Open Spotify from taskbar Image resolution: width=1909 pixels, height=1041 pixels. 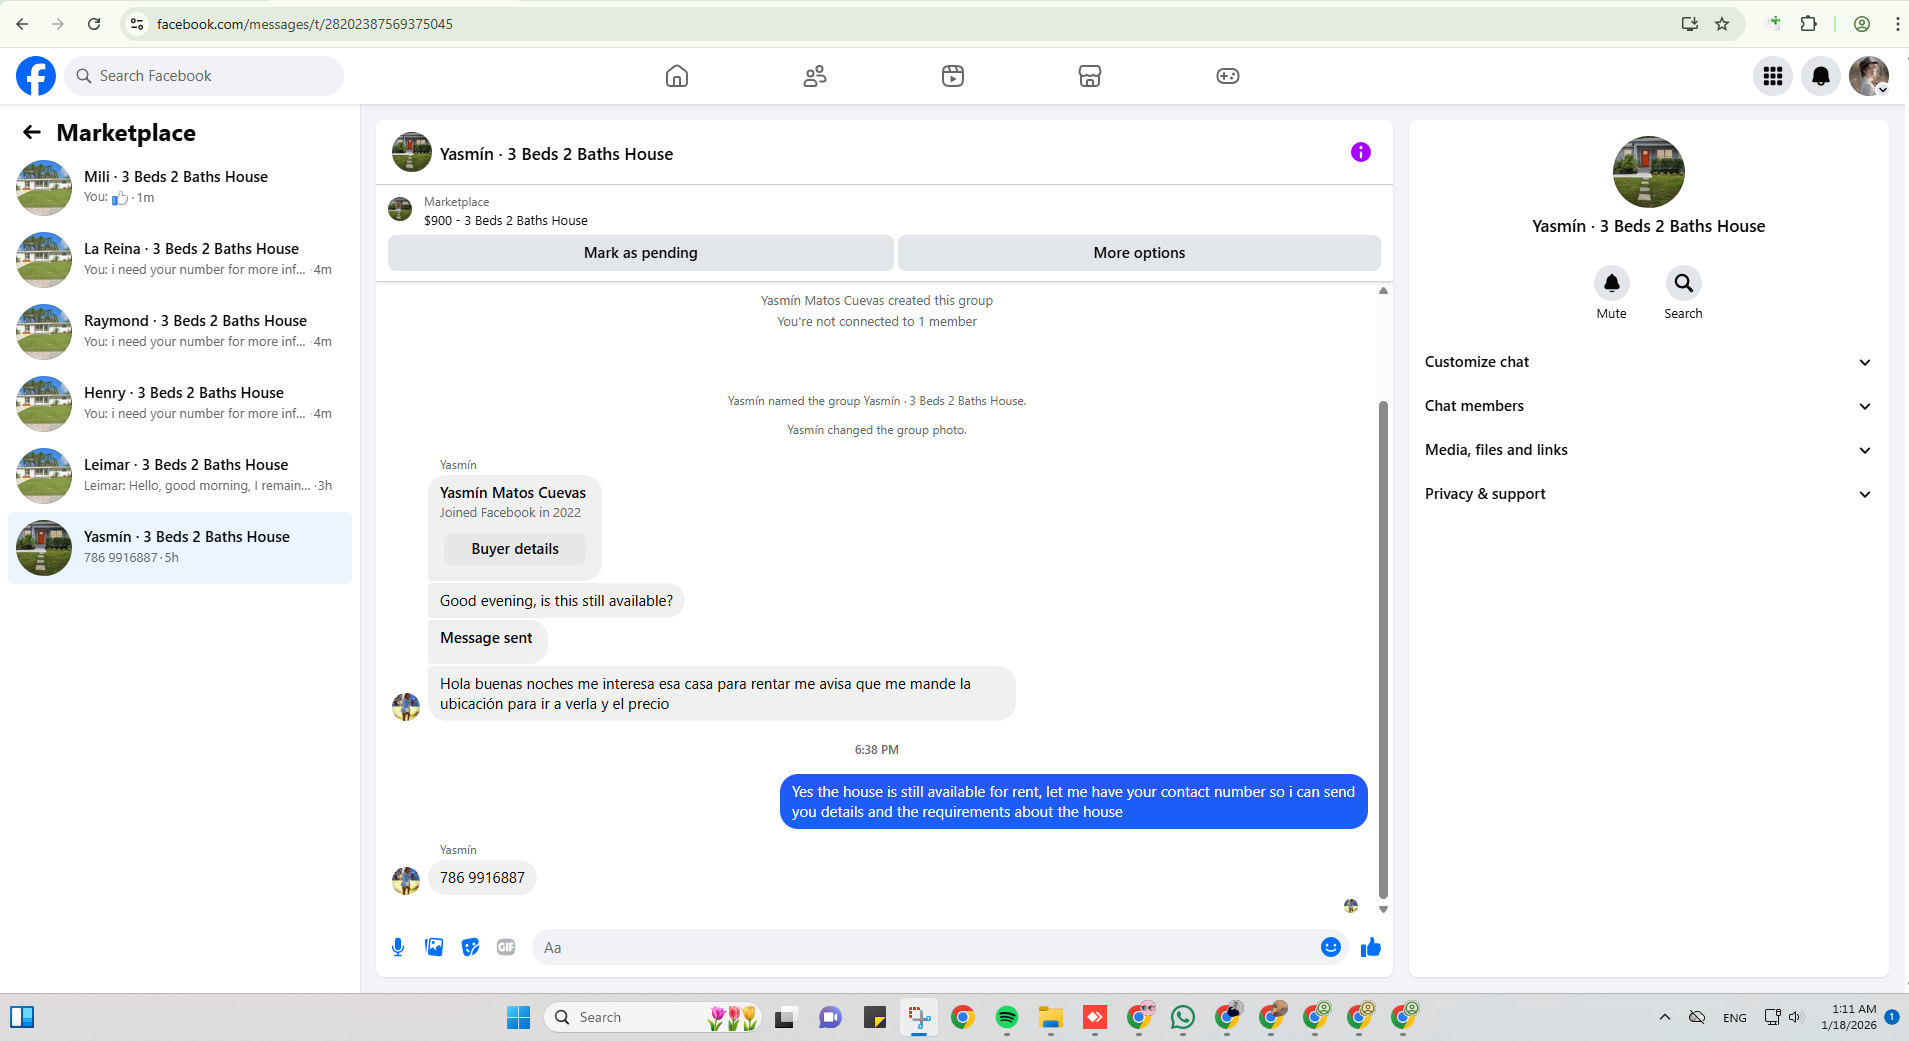click(1006, 1017)
